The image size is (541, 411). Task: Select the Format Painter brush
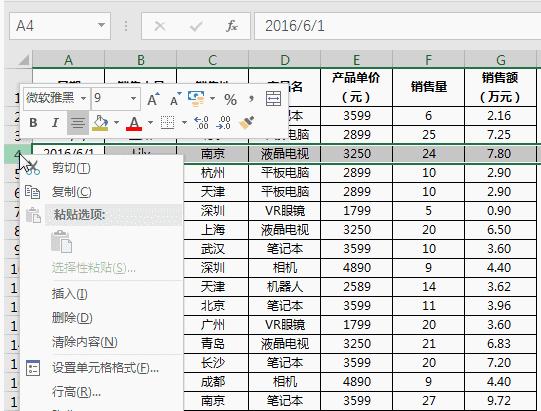point(246,123)
